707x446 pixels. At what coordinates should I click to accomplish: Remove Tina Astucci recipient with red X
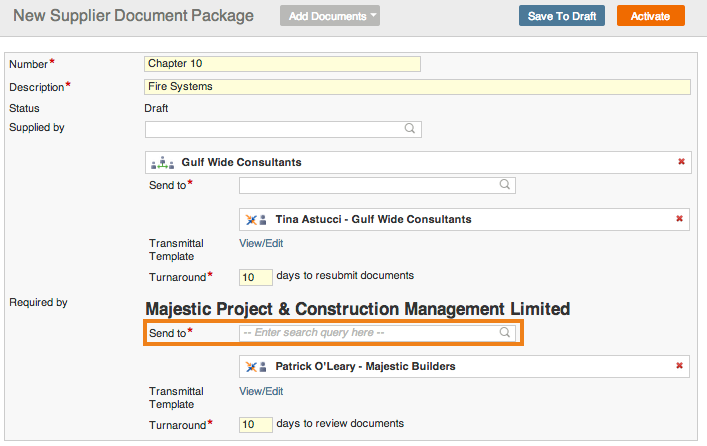click(x=679, y=219)
